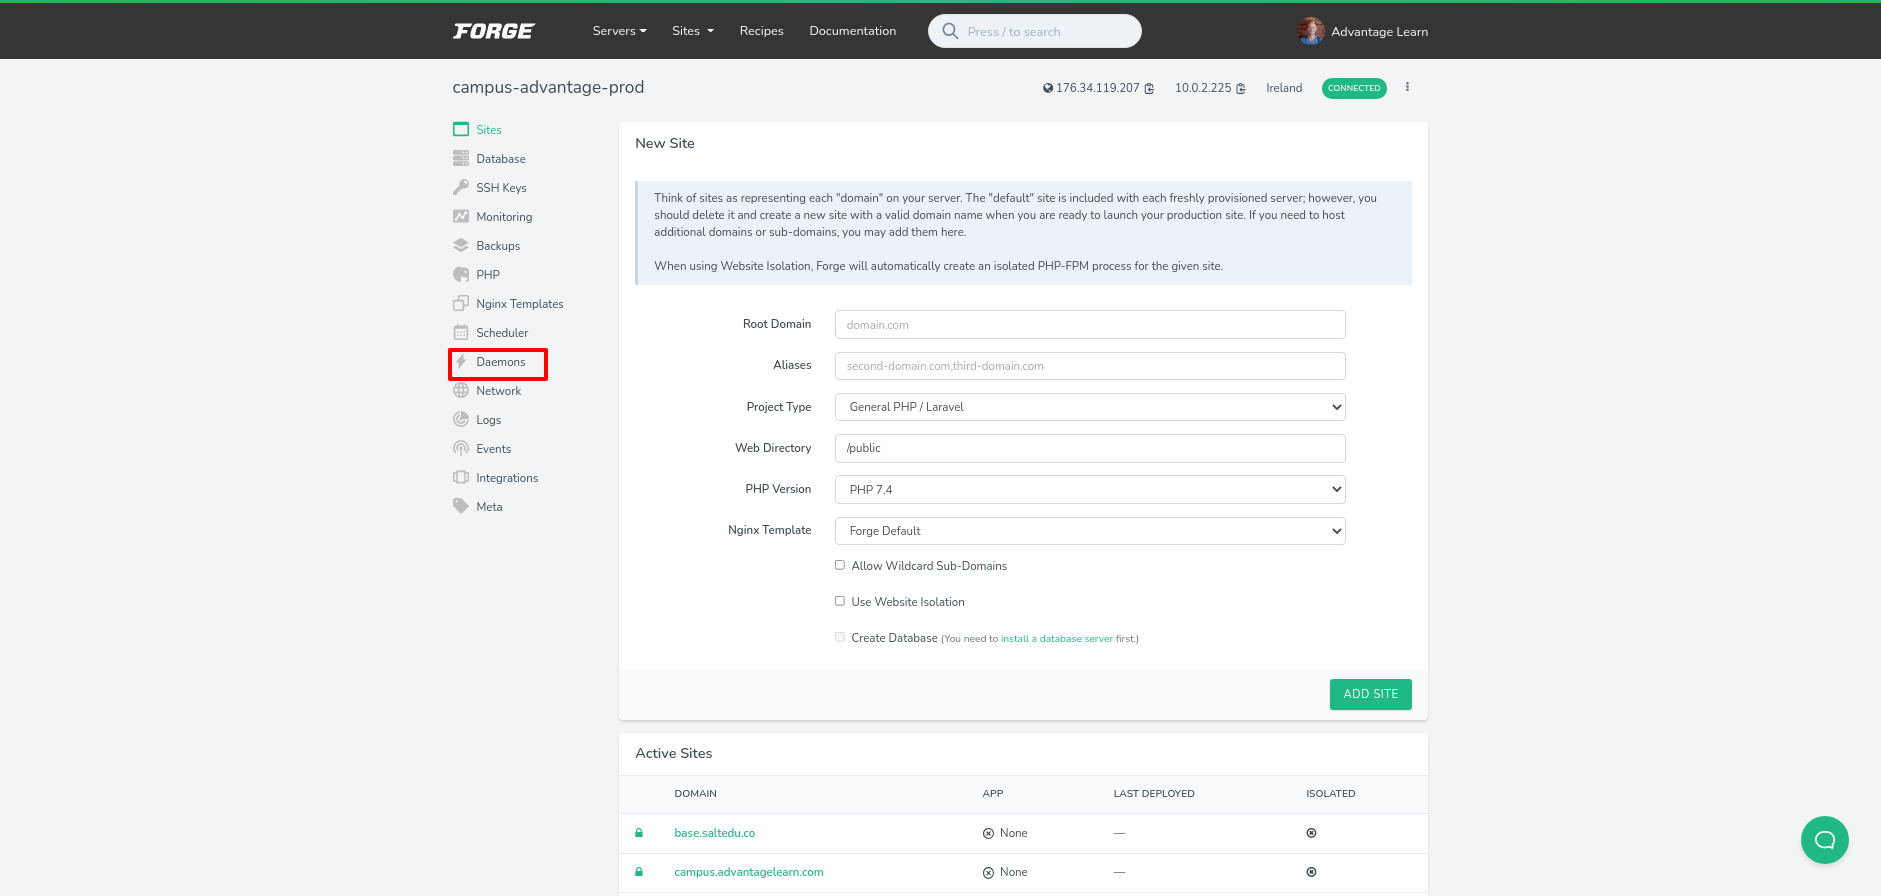Screen dimensions: 1881x896
Task: Go to Database section
Action: tap(500, 159)
